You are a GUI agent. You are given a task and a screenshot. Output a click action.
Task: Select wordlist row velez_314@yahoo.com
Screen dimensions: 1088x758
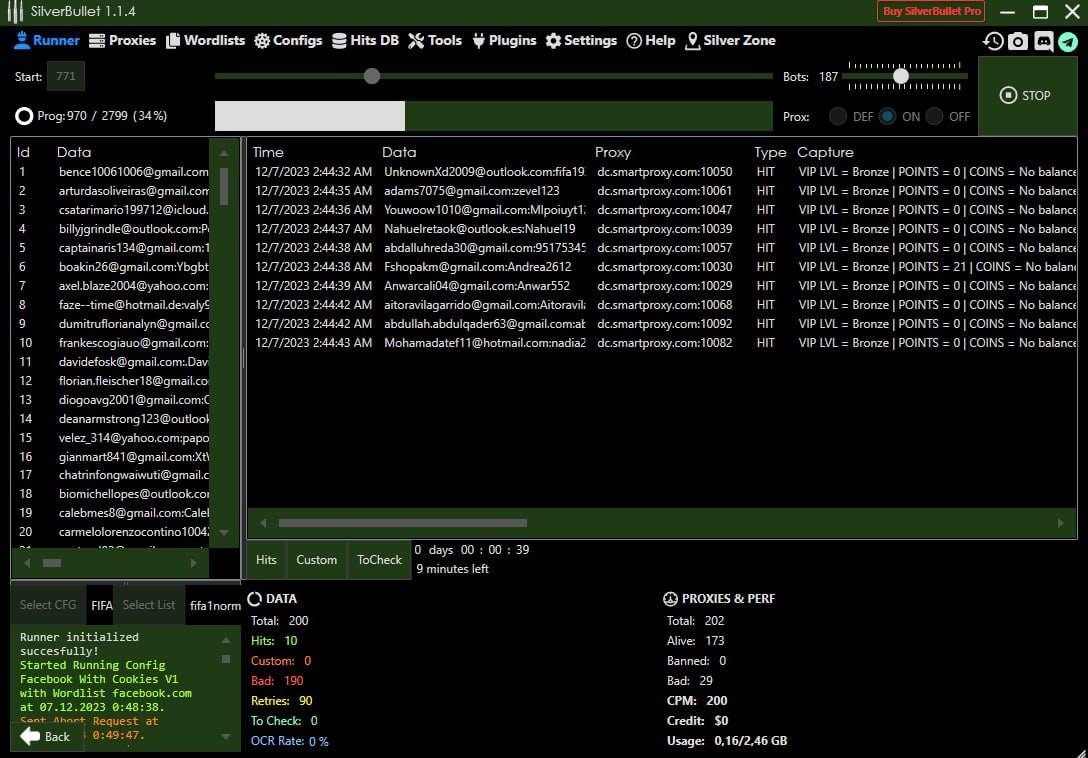pos(112,437)
